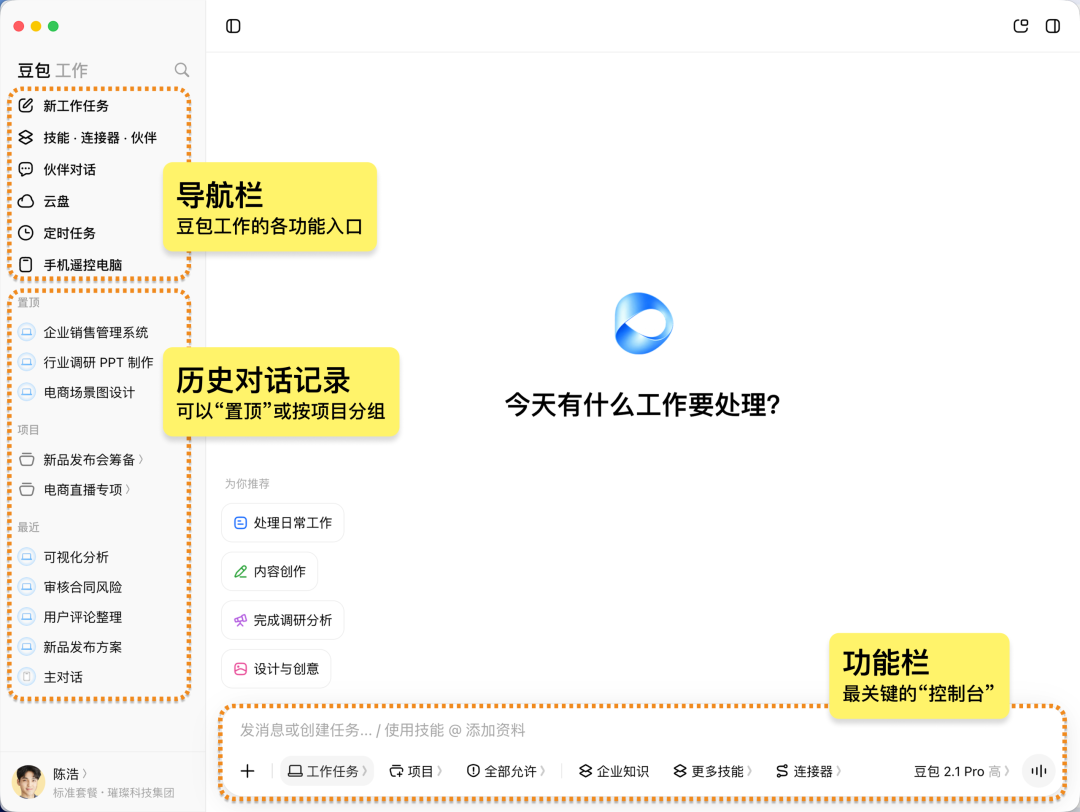This screenshot has width=1080, height=812.
Task: Click the icon beside 审核合同风险
Action: point(26,587)
